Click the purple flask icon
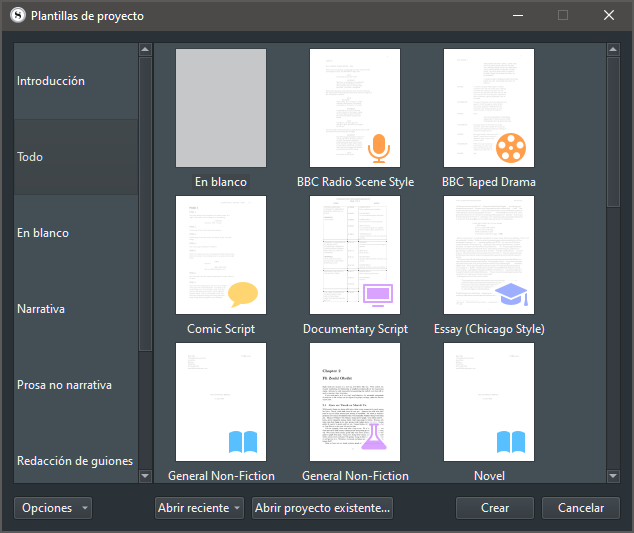The height and width of the screenshot is (533, 634). [374, 436]
